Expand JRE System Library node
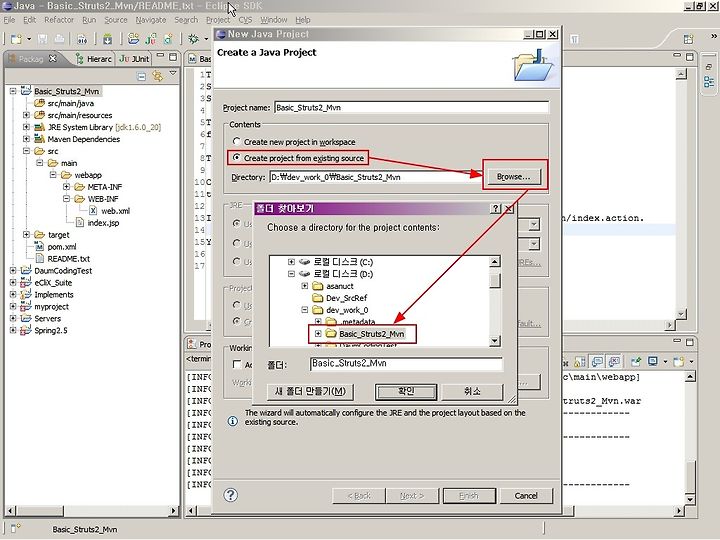The image size is (720, 540). pos(27,127)
